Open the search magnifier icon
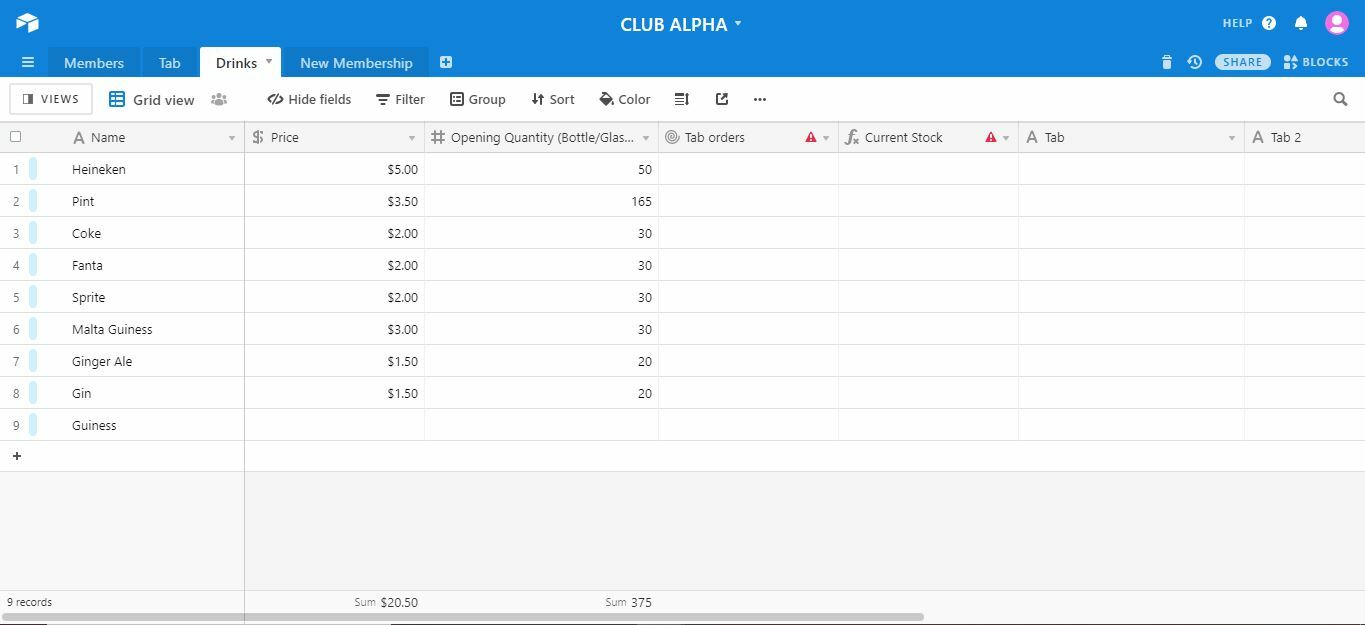Viewport: 1365px width, 625px height. click(1341, 99)
